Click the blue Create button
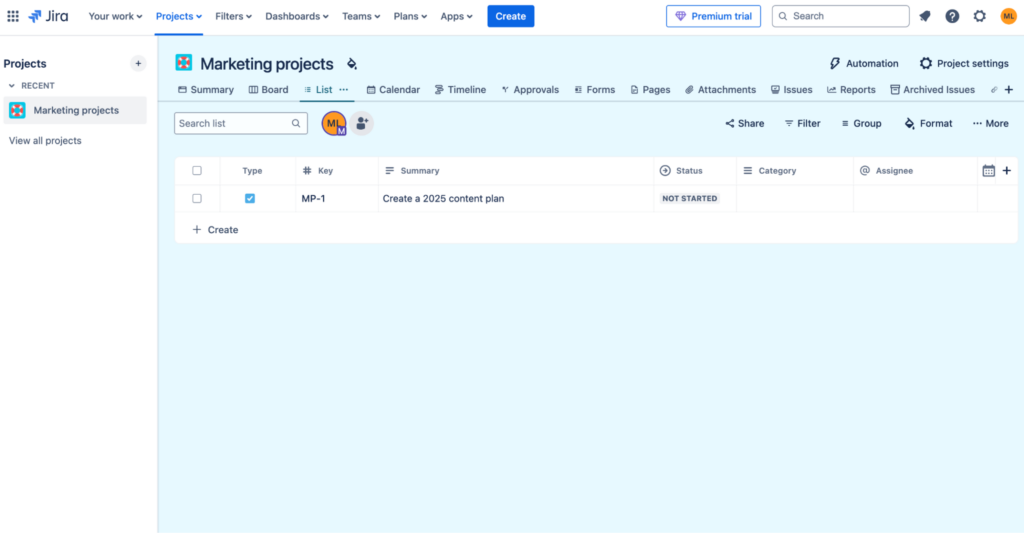The width and height of the screenshot is (1024, 533). point(511,16)
